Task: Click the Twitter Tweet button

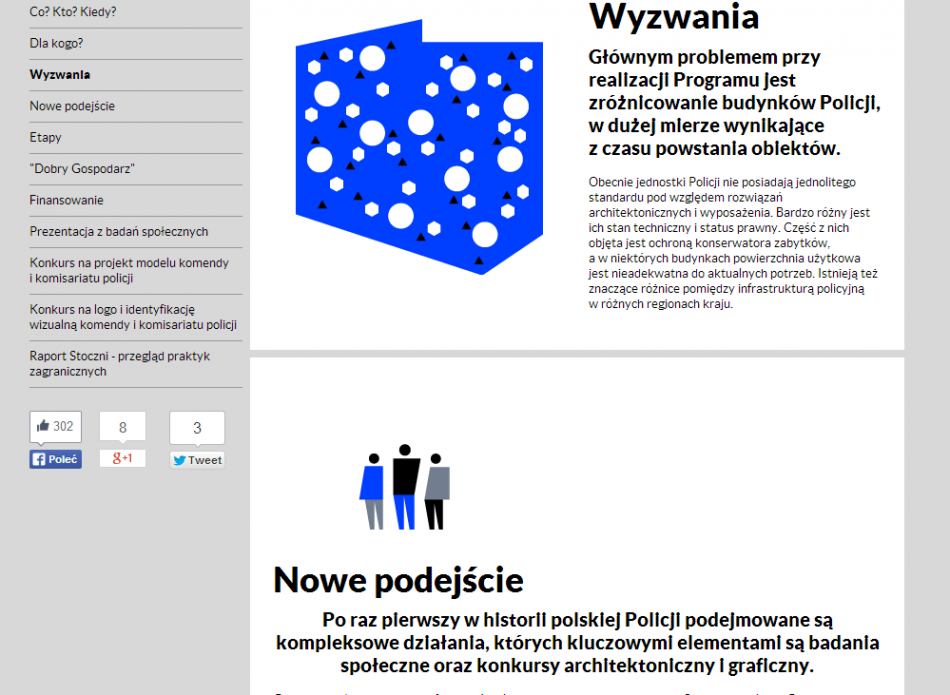Action: click(x=197, y=460)
